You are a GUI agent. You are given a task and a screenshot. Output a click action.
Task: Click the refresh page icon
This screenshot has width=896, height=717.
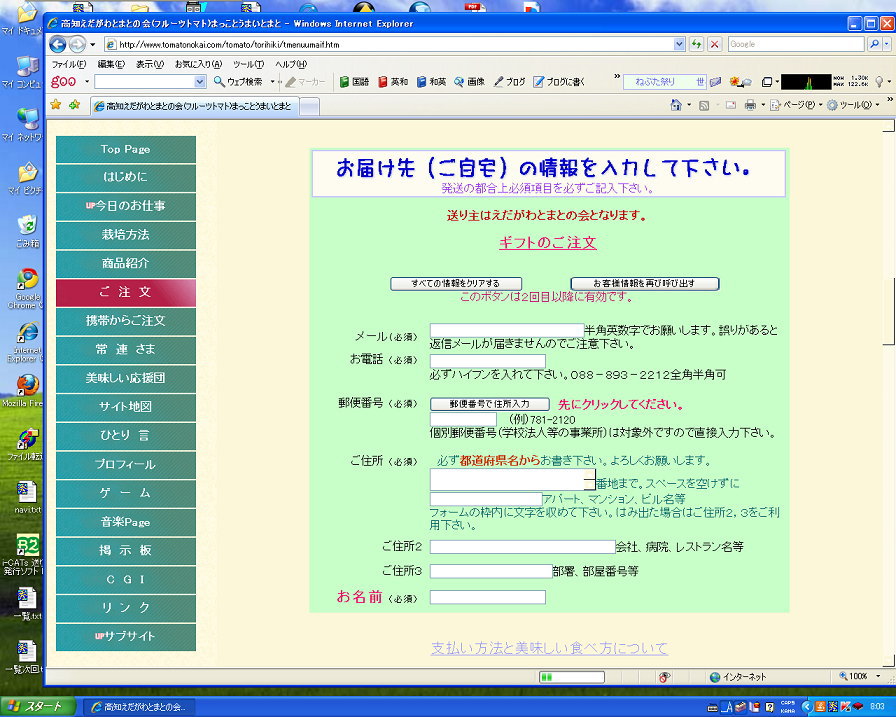696,44
